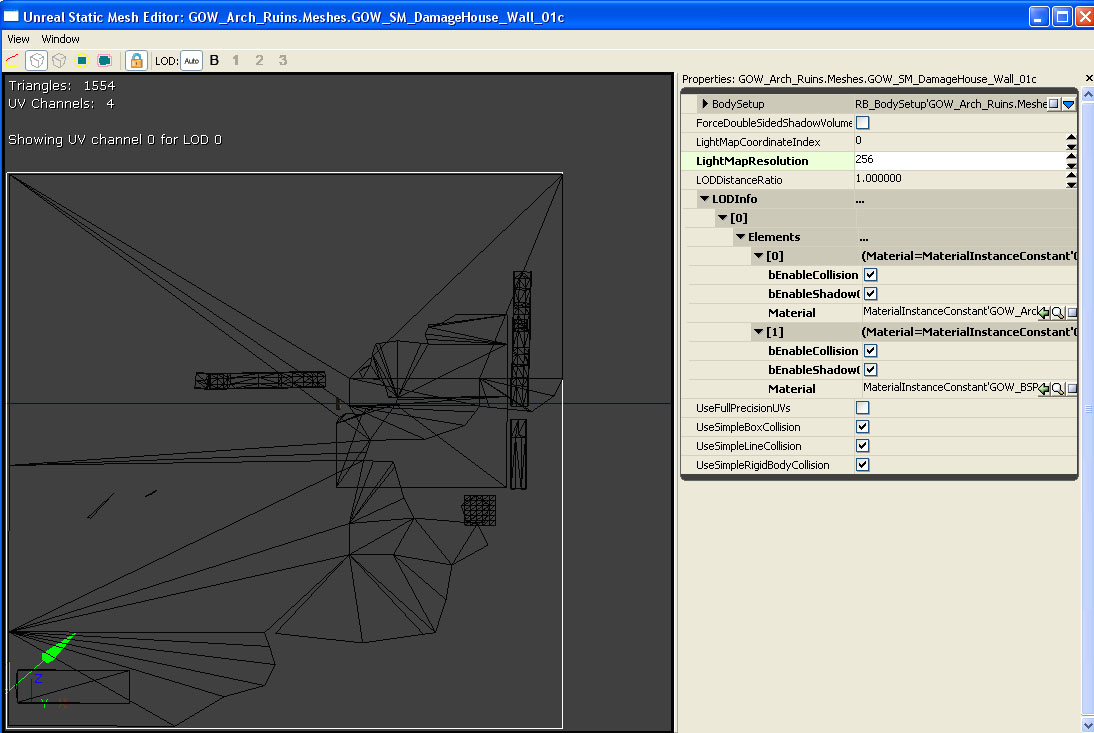Clear element 0 material square button
The image size is (1094, 733).
coord(1072,313)
